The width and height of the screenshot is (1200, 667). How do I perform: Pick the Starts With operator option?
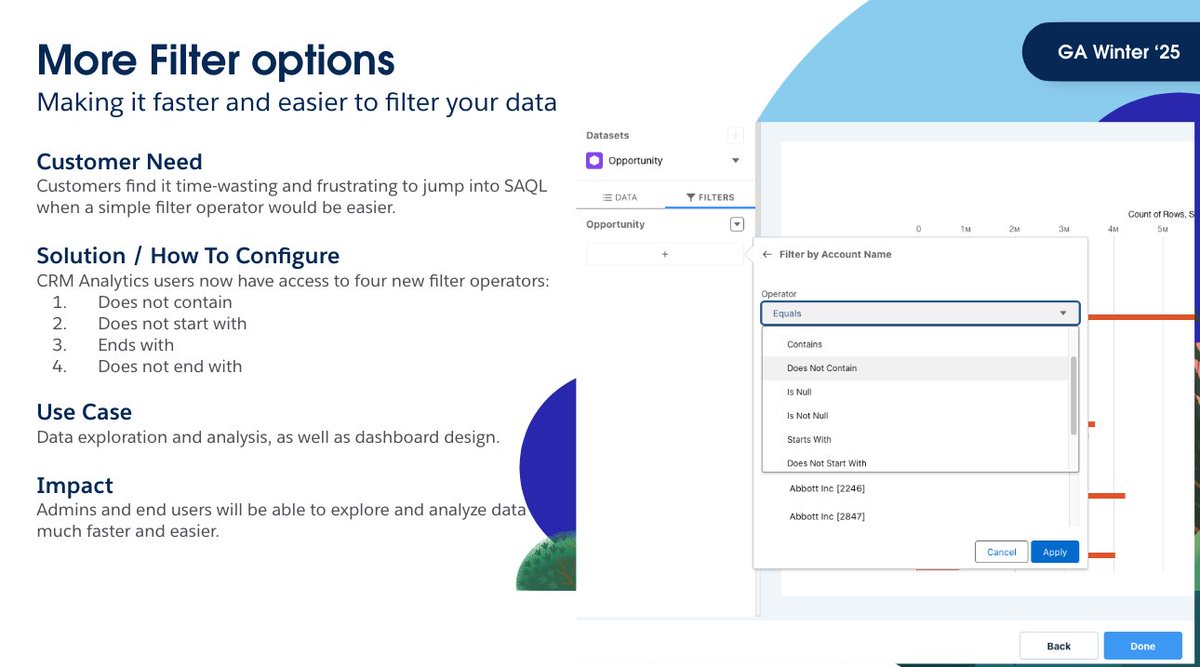pyautogui.click(x=915, y=440)
